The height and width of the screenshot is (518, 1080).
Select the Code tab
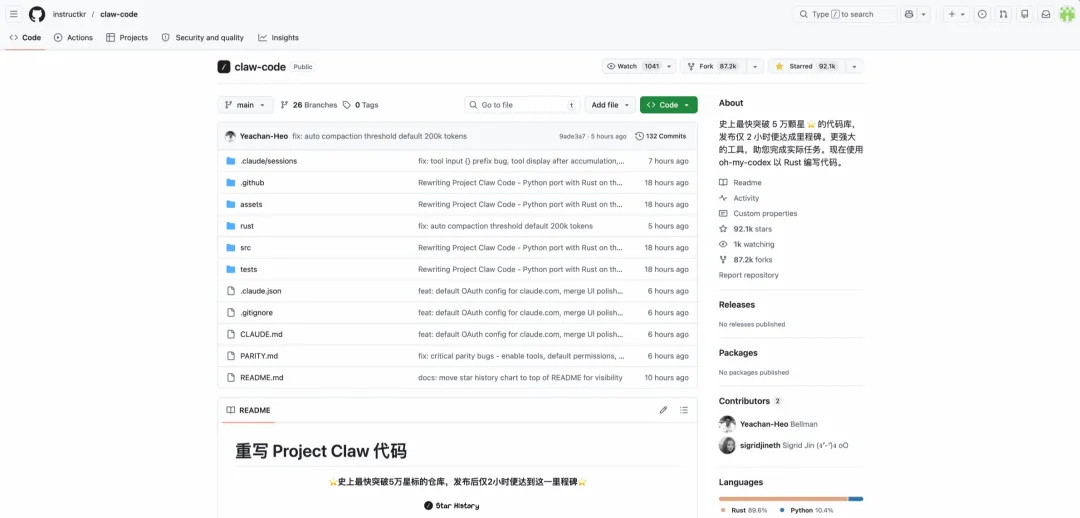pyautogui.click(x=25, y=38)
